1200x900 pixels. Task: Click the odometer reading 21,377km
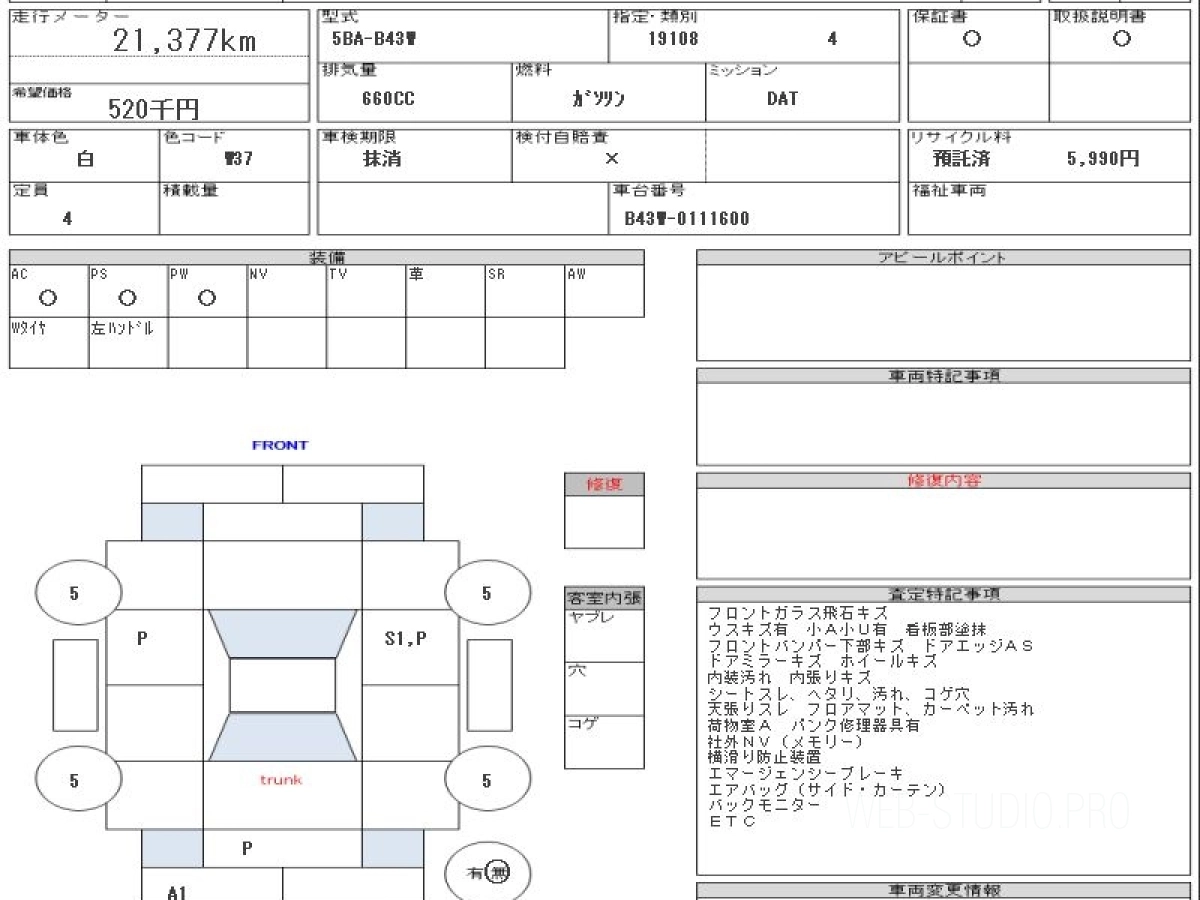pyautogui.click(x=184, y=40)
